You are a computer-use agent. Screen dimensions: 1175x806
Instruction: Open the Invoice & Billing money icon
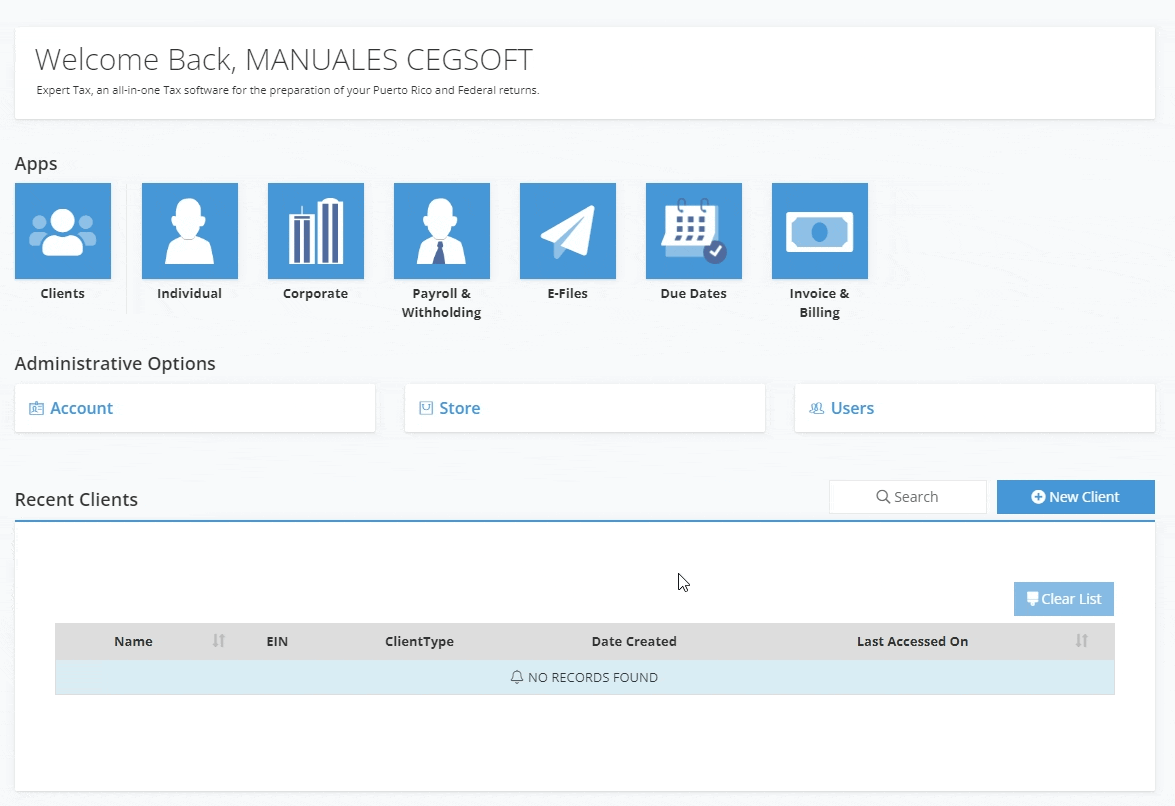click(819, 231)
